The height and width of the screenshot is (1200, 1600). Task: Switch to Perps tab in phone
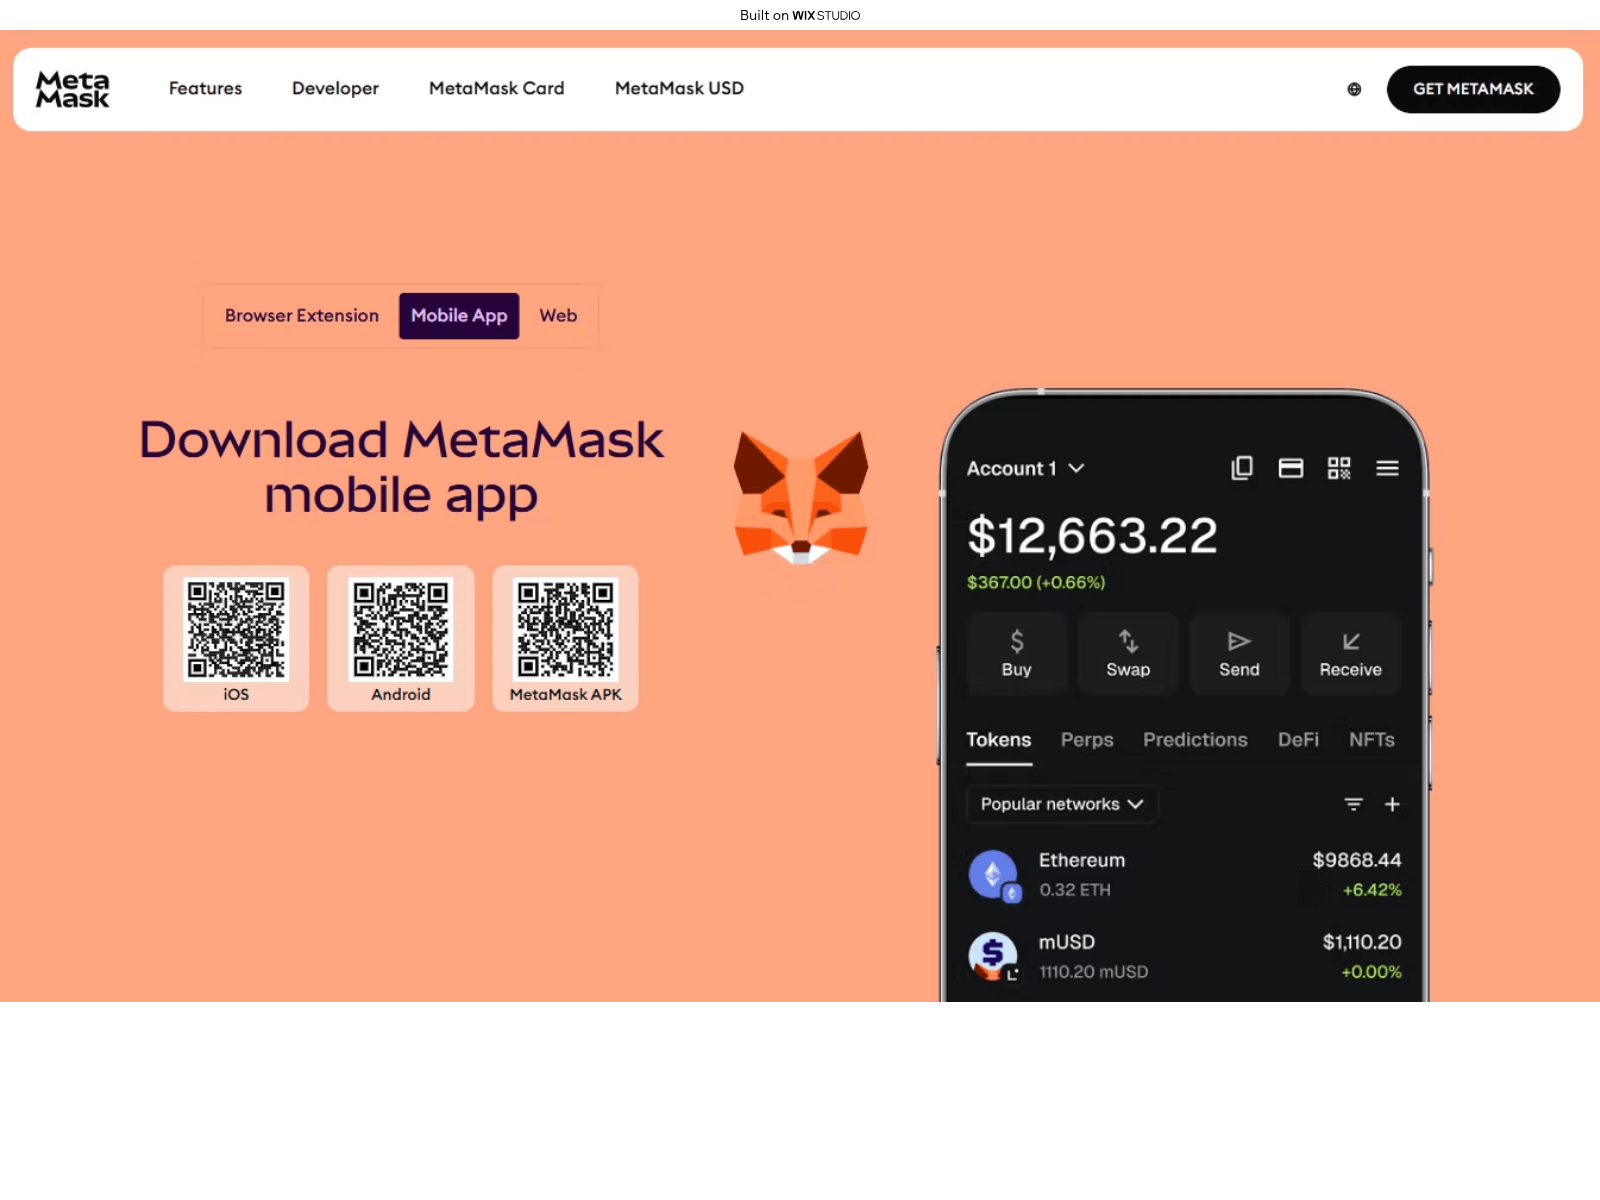[1087, 740]
